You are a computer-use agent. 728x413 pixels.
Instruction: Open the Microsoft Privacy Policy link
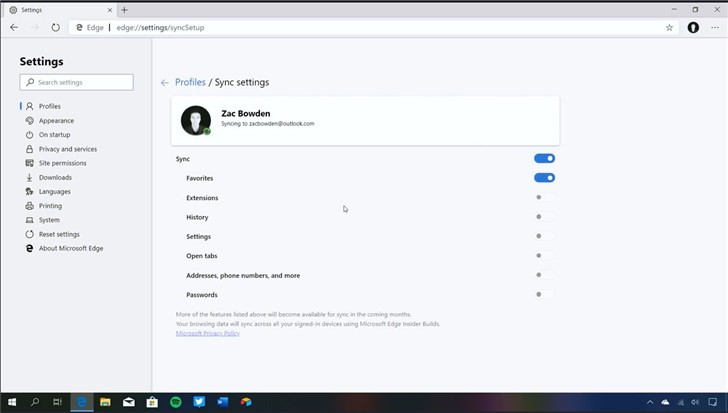coord(208,333)
